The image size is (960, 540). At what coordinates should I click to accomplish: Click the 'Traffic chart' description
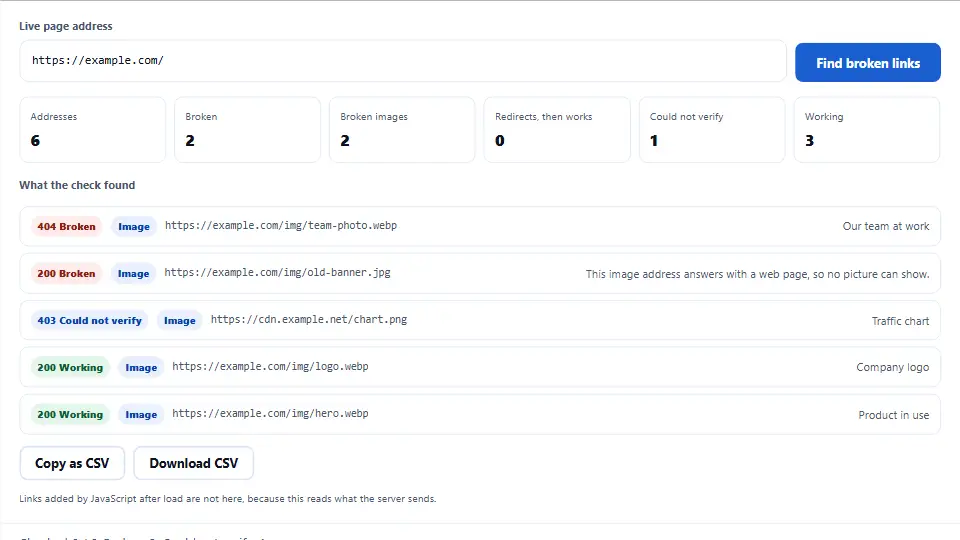(901, 321)
